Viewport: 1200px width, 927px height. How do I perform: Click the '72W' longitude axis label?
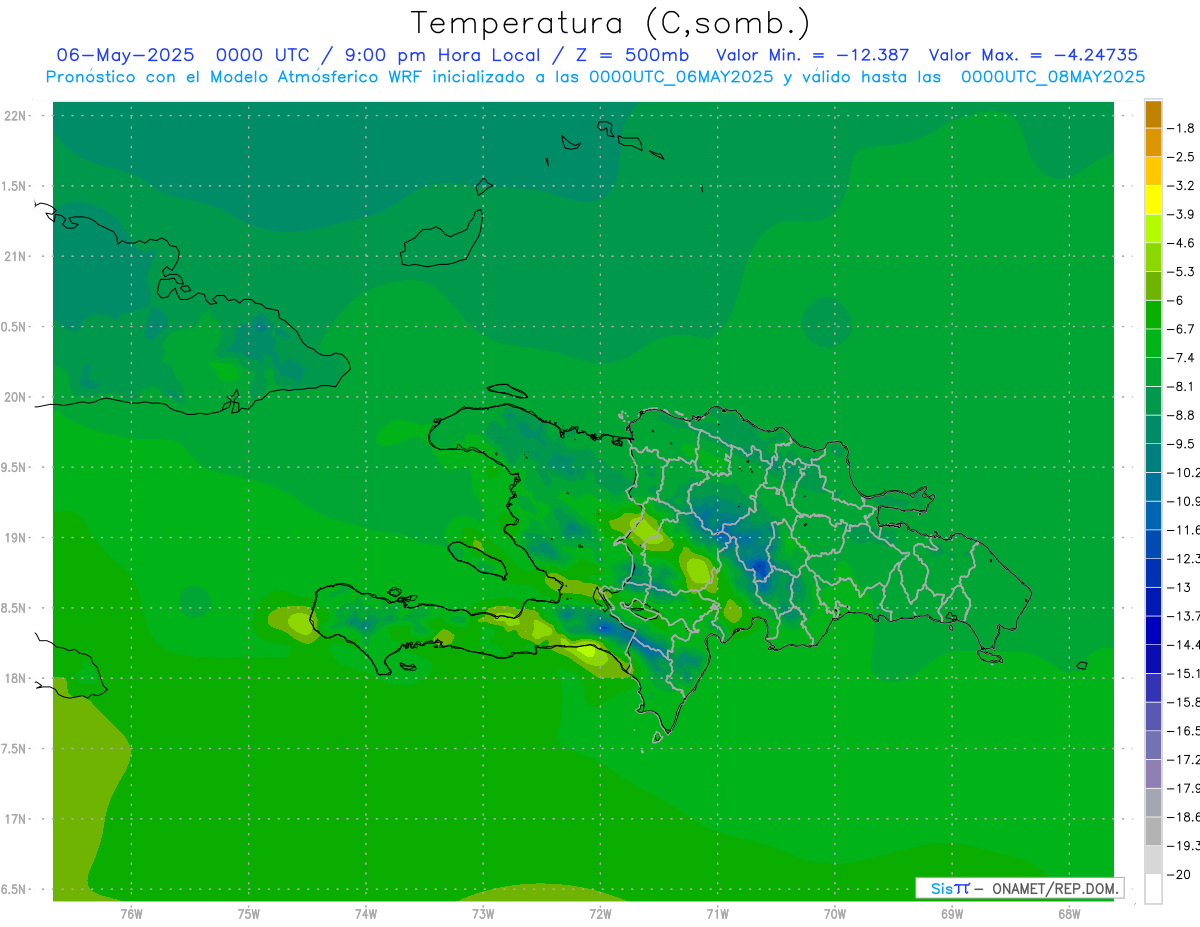[x=600, y=913]
